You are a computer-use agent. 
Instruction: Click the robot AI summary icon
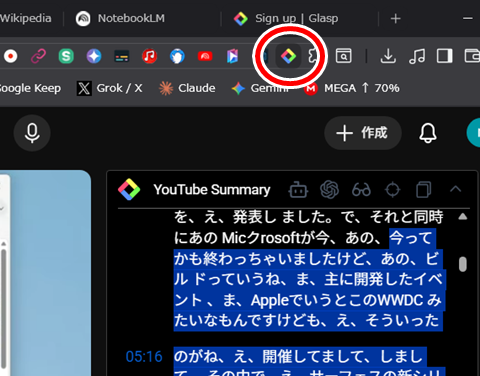298,190
